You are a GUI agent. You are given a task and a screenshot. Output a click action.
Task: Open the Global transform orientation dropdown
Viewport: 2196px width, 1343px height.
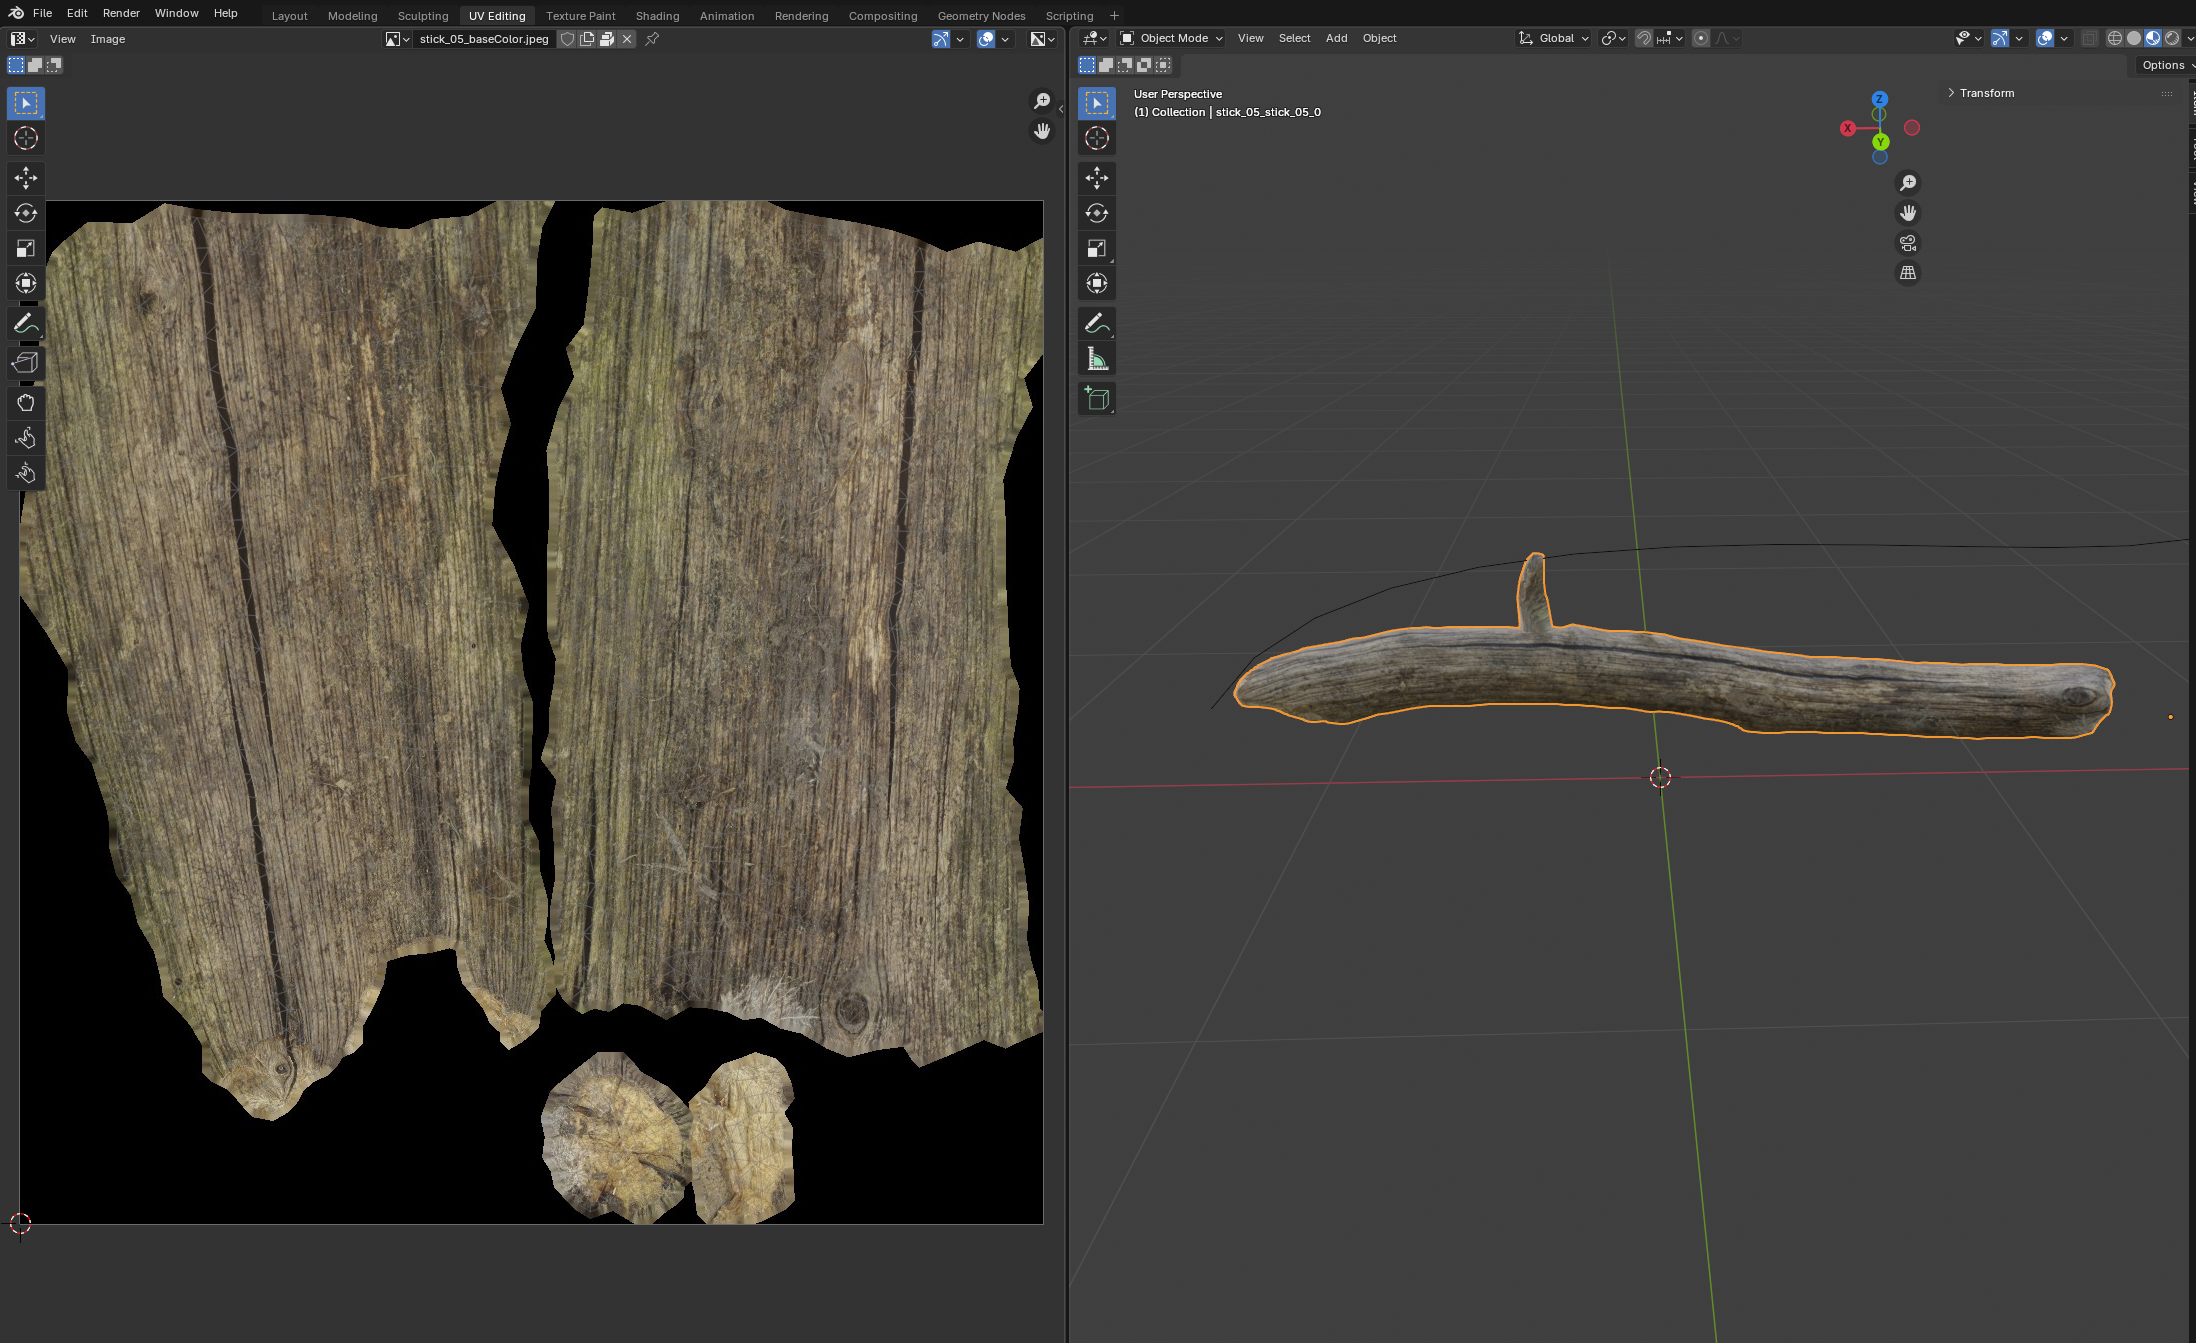(x=1555, y=38)
